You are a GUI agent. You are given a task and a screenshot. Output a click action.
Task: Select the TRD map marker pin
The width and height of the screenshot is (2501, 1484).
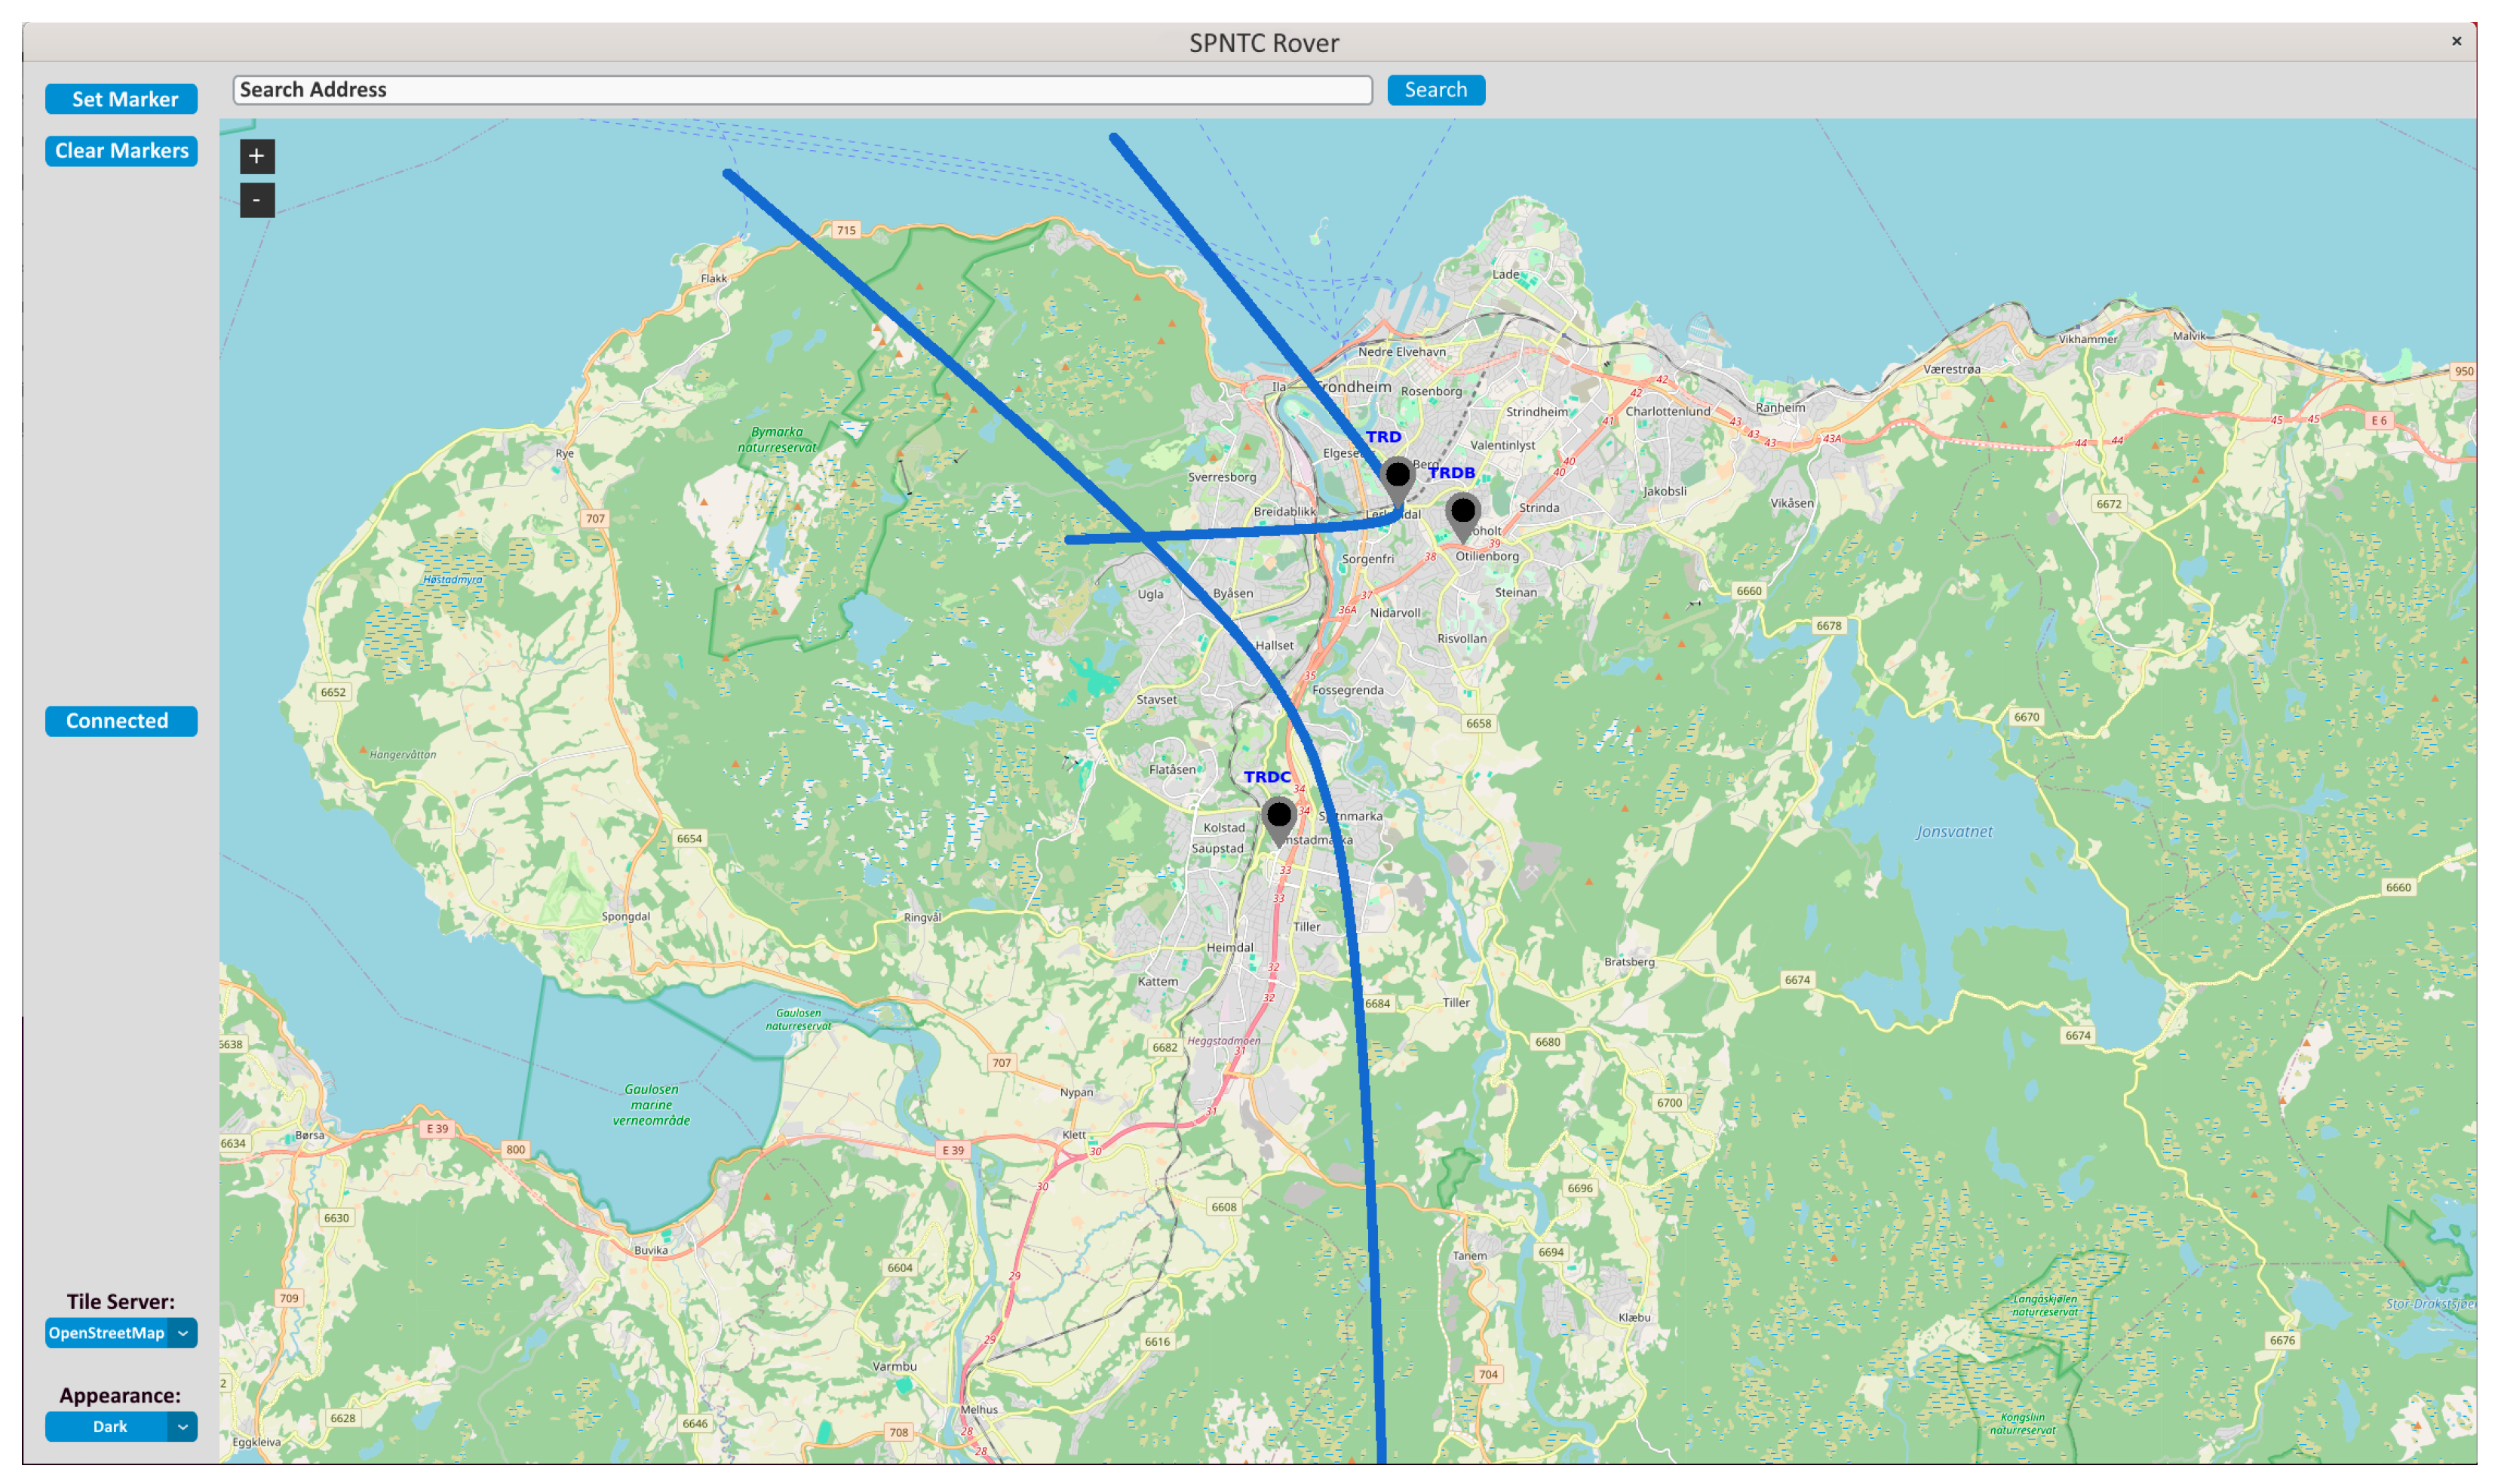pyautogui.click(x=1397, y=482)
